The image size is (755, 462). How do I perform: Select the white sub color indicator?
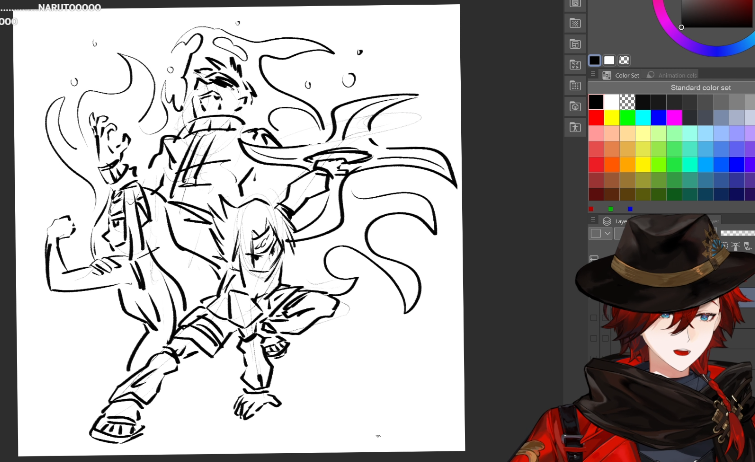pyautogui.click(x=609, y=60)
